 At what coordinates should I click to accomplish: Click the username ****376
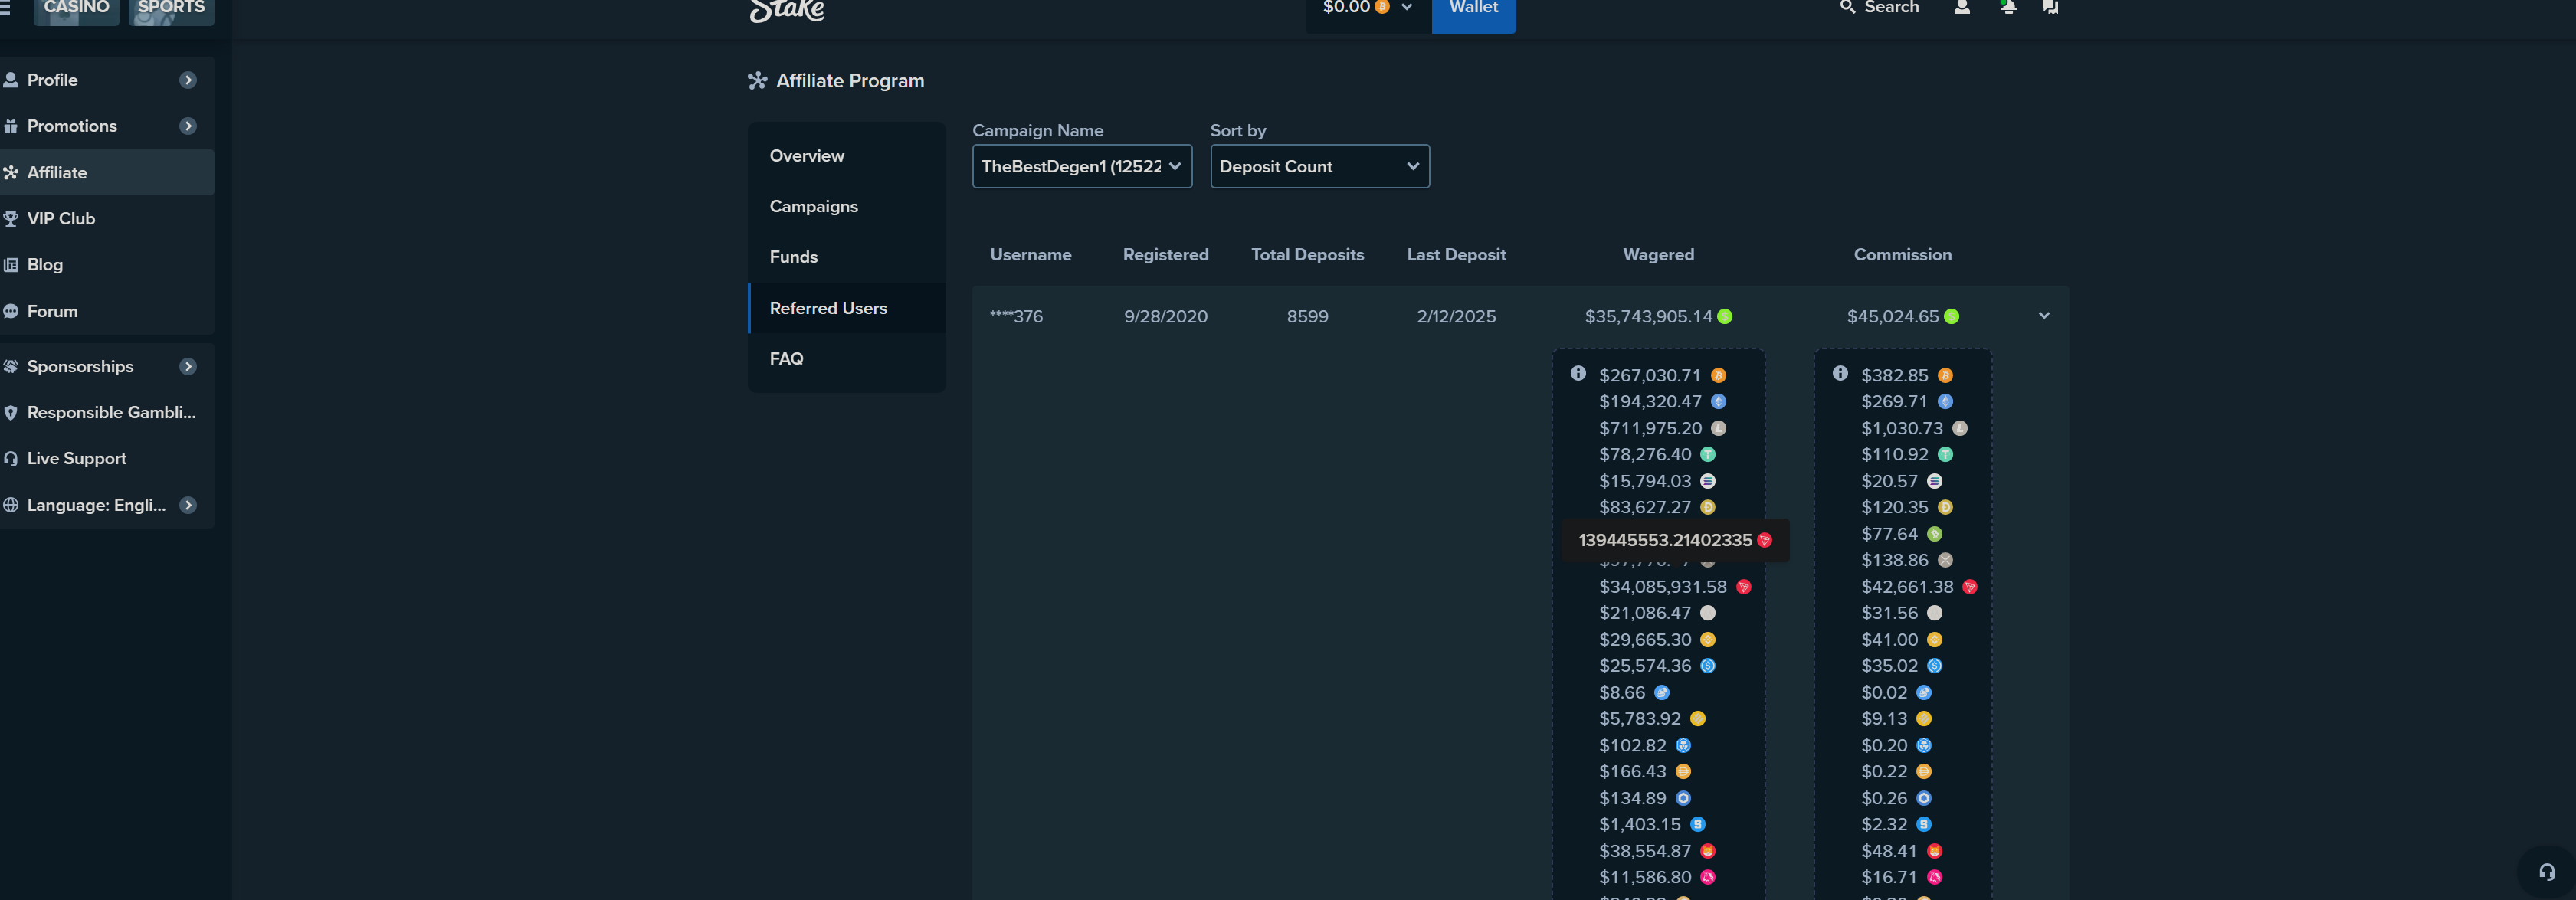pos(1016,317)
